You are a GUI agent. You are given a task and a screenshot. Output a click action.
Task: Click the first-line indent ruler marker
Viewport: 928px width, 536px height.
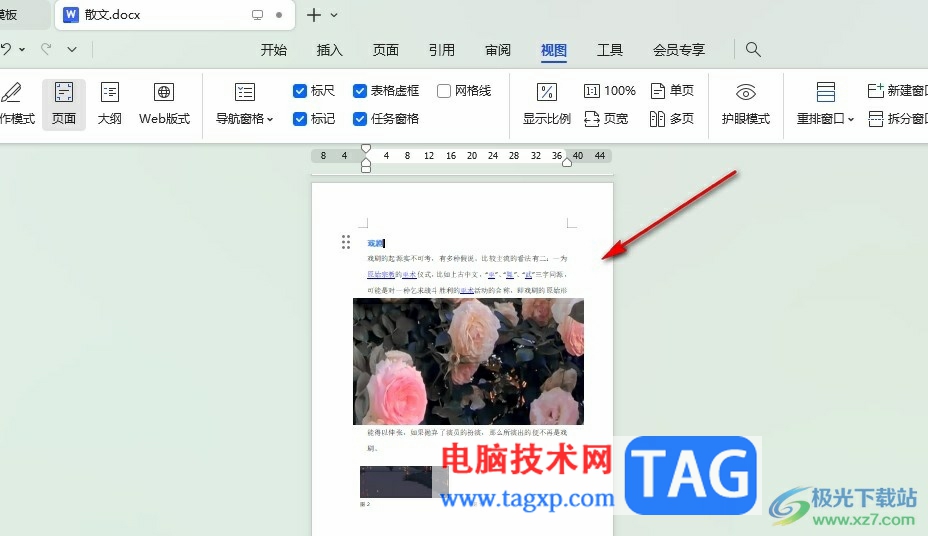point(366,148)
